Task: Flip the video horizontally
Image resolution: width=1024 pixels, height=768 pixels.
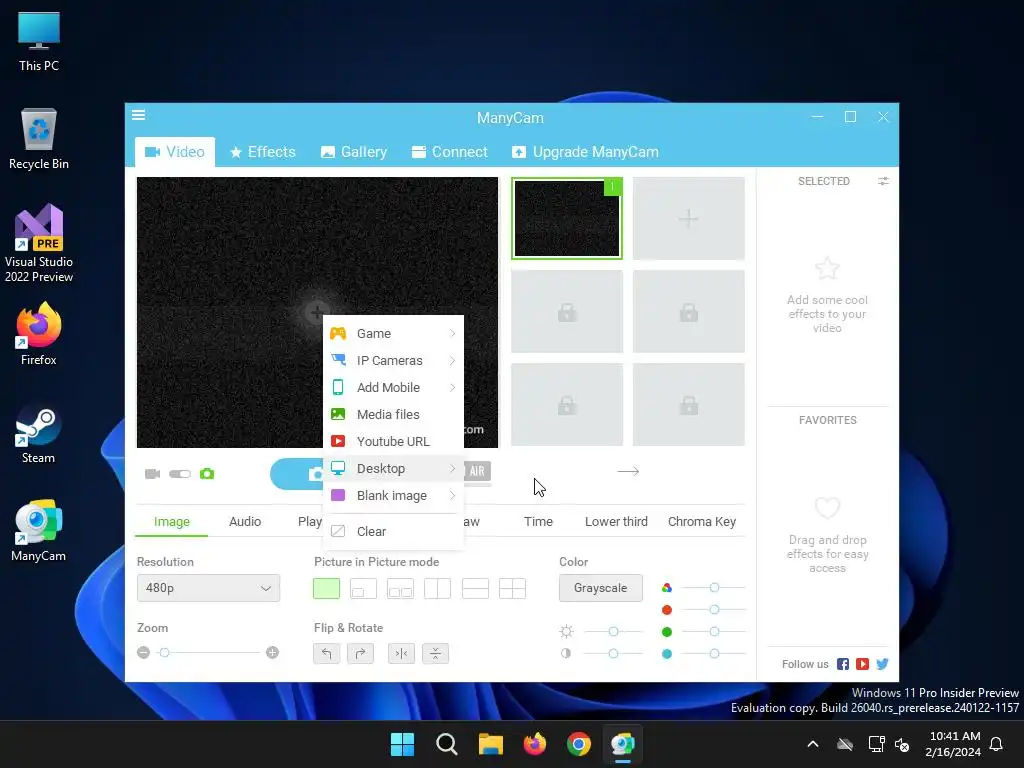Action: point(402,653)
